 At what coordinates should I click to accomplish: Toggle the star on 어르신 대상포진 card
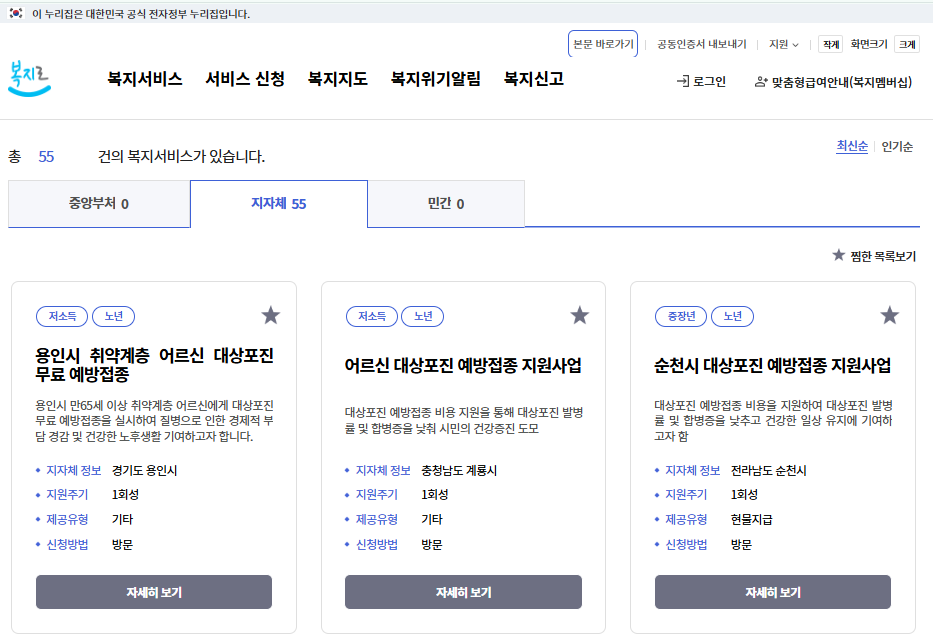click(580, 315)
